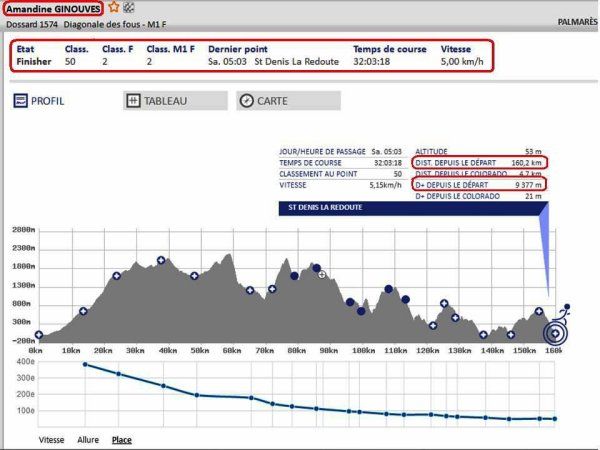The image size is (600, 450).
Task: Switch to the TABLEAU tab
Action: tap(169, 101)
